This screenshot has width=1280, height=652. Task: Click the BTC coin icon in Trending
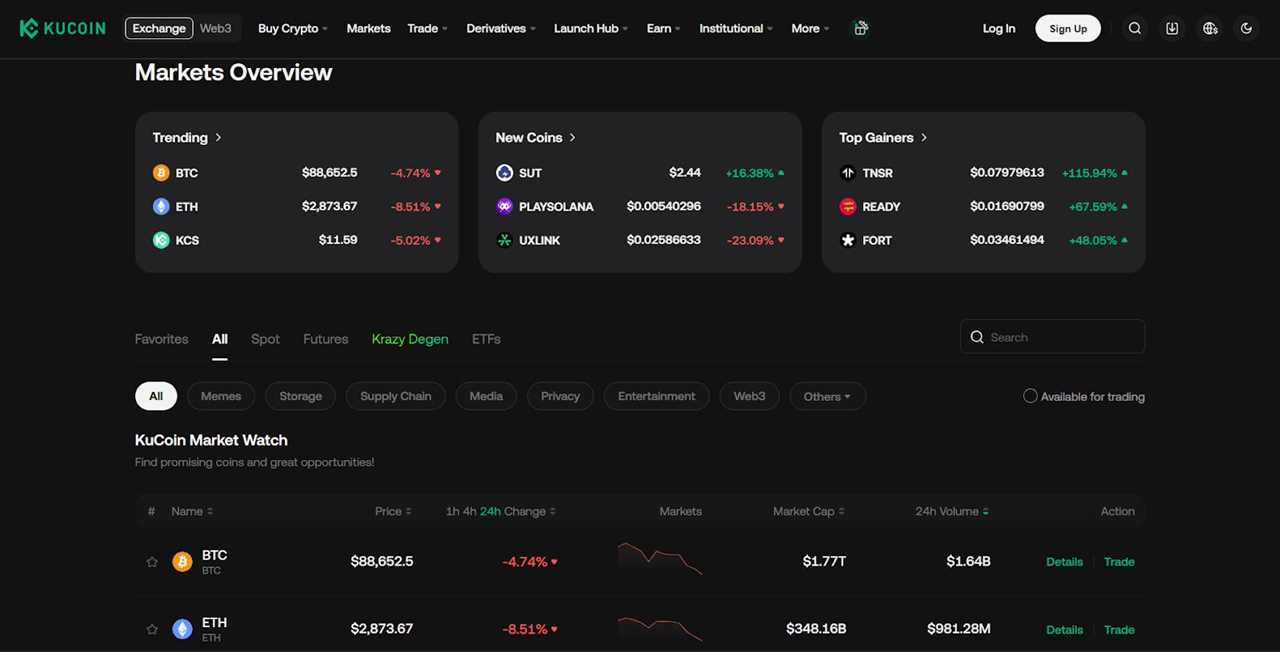pos(161,172)
